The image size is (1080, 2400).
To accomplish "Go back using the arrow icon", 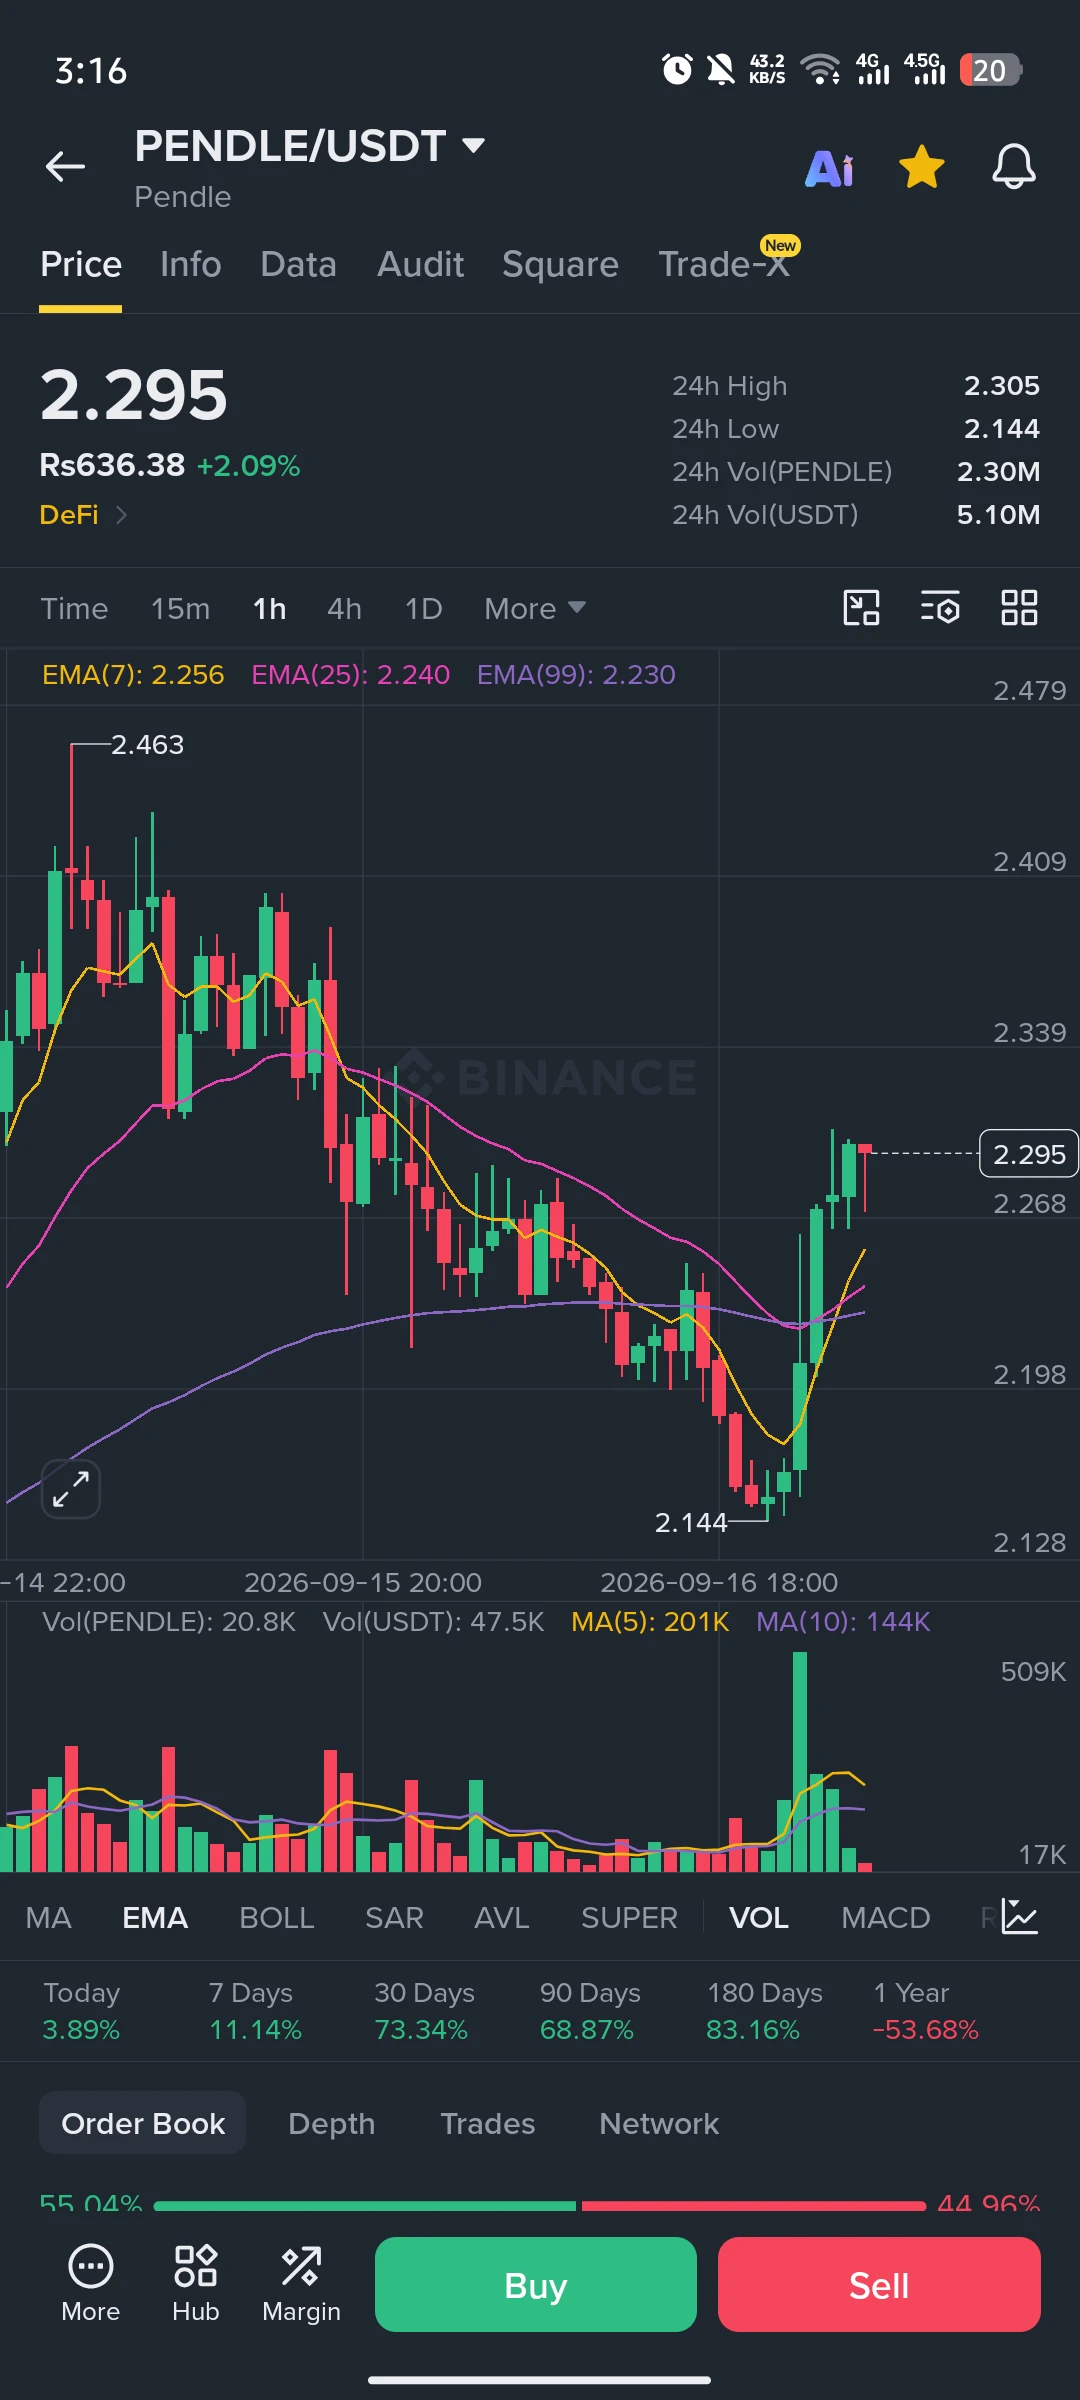I will coord(65,167).
